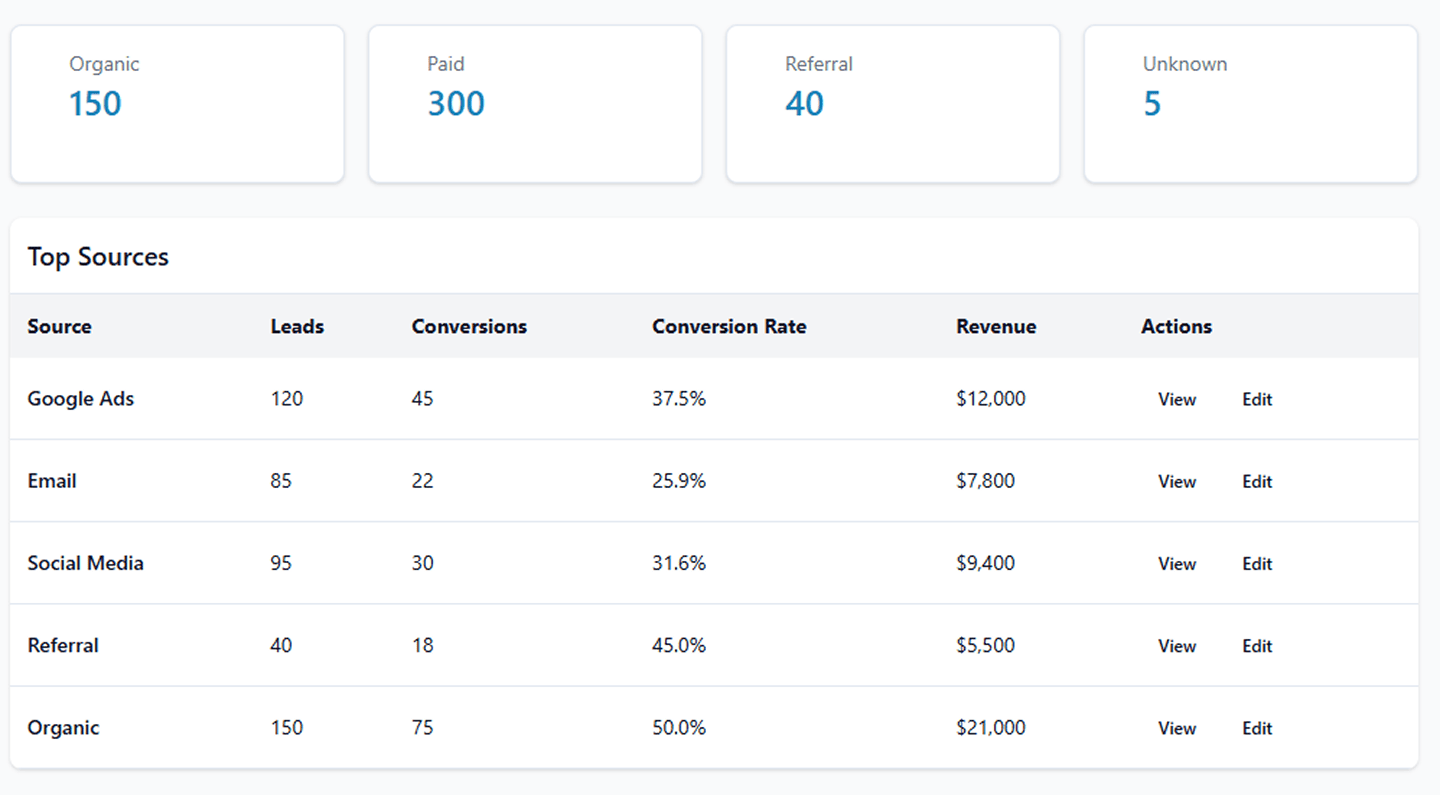Select the Google Ads source name

(81, 399)
